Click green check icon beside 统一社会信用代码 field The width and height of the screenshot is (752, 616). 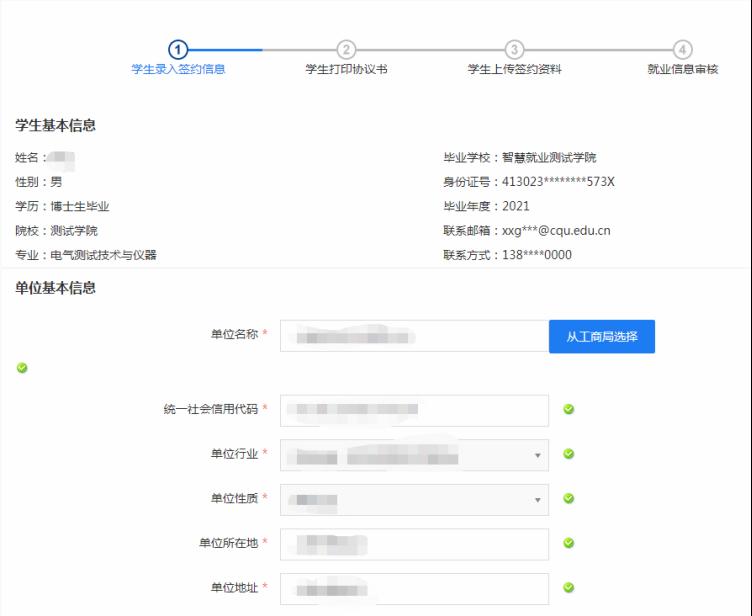(x=569, y=409)
